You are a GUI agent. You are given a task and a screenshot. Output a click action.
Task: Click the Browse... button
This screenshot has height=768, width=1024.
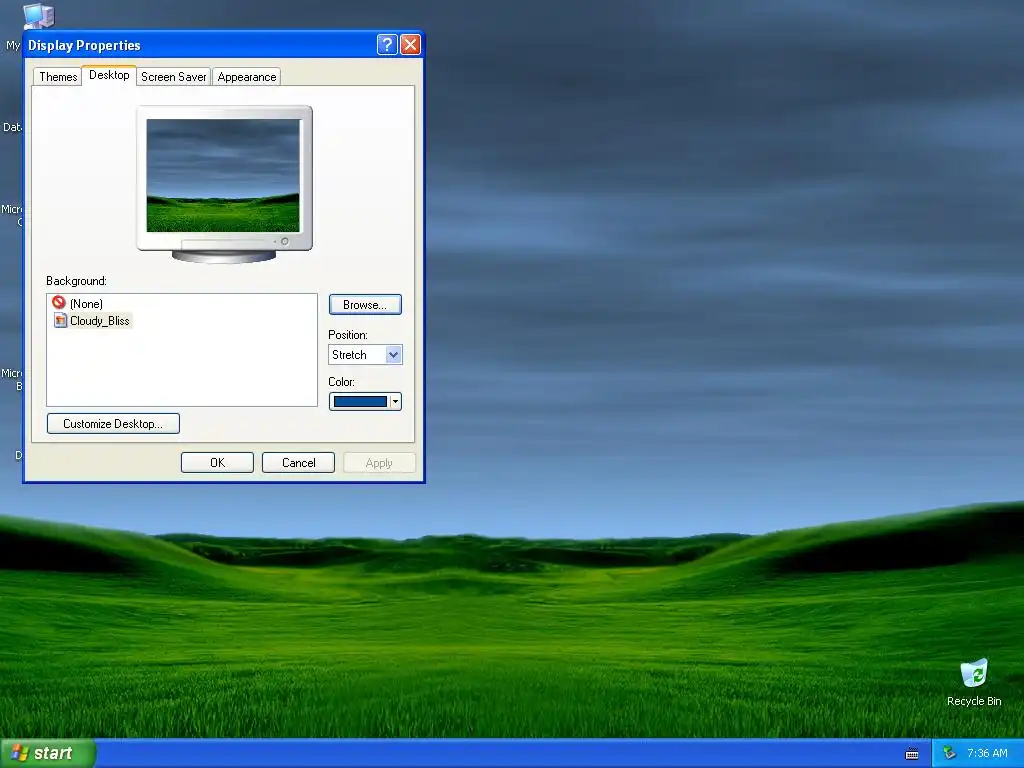[x=365, y=305]
